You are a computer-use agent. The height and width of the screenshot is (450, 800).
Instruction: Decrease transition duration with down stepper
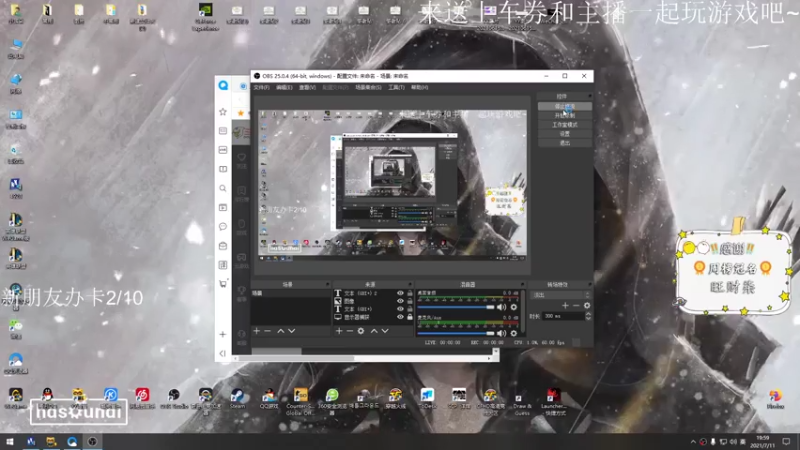(x=588, y=318)
